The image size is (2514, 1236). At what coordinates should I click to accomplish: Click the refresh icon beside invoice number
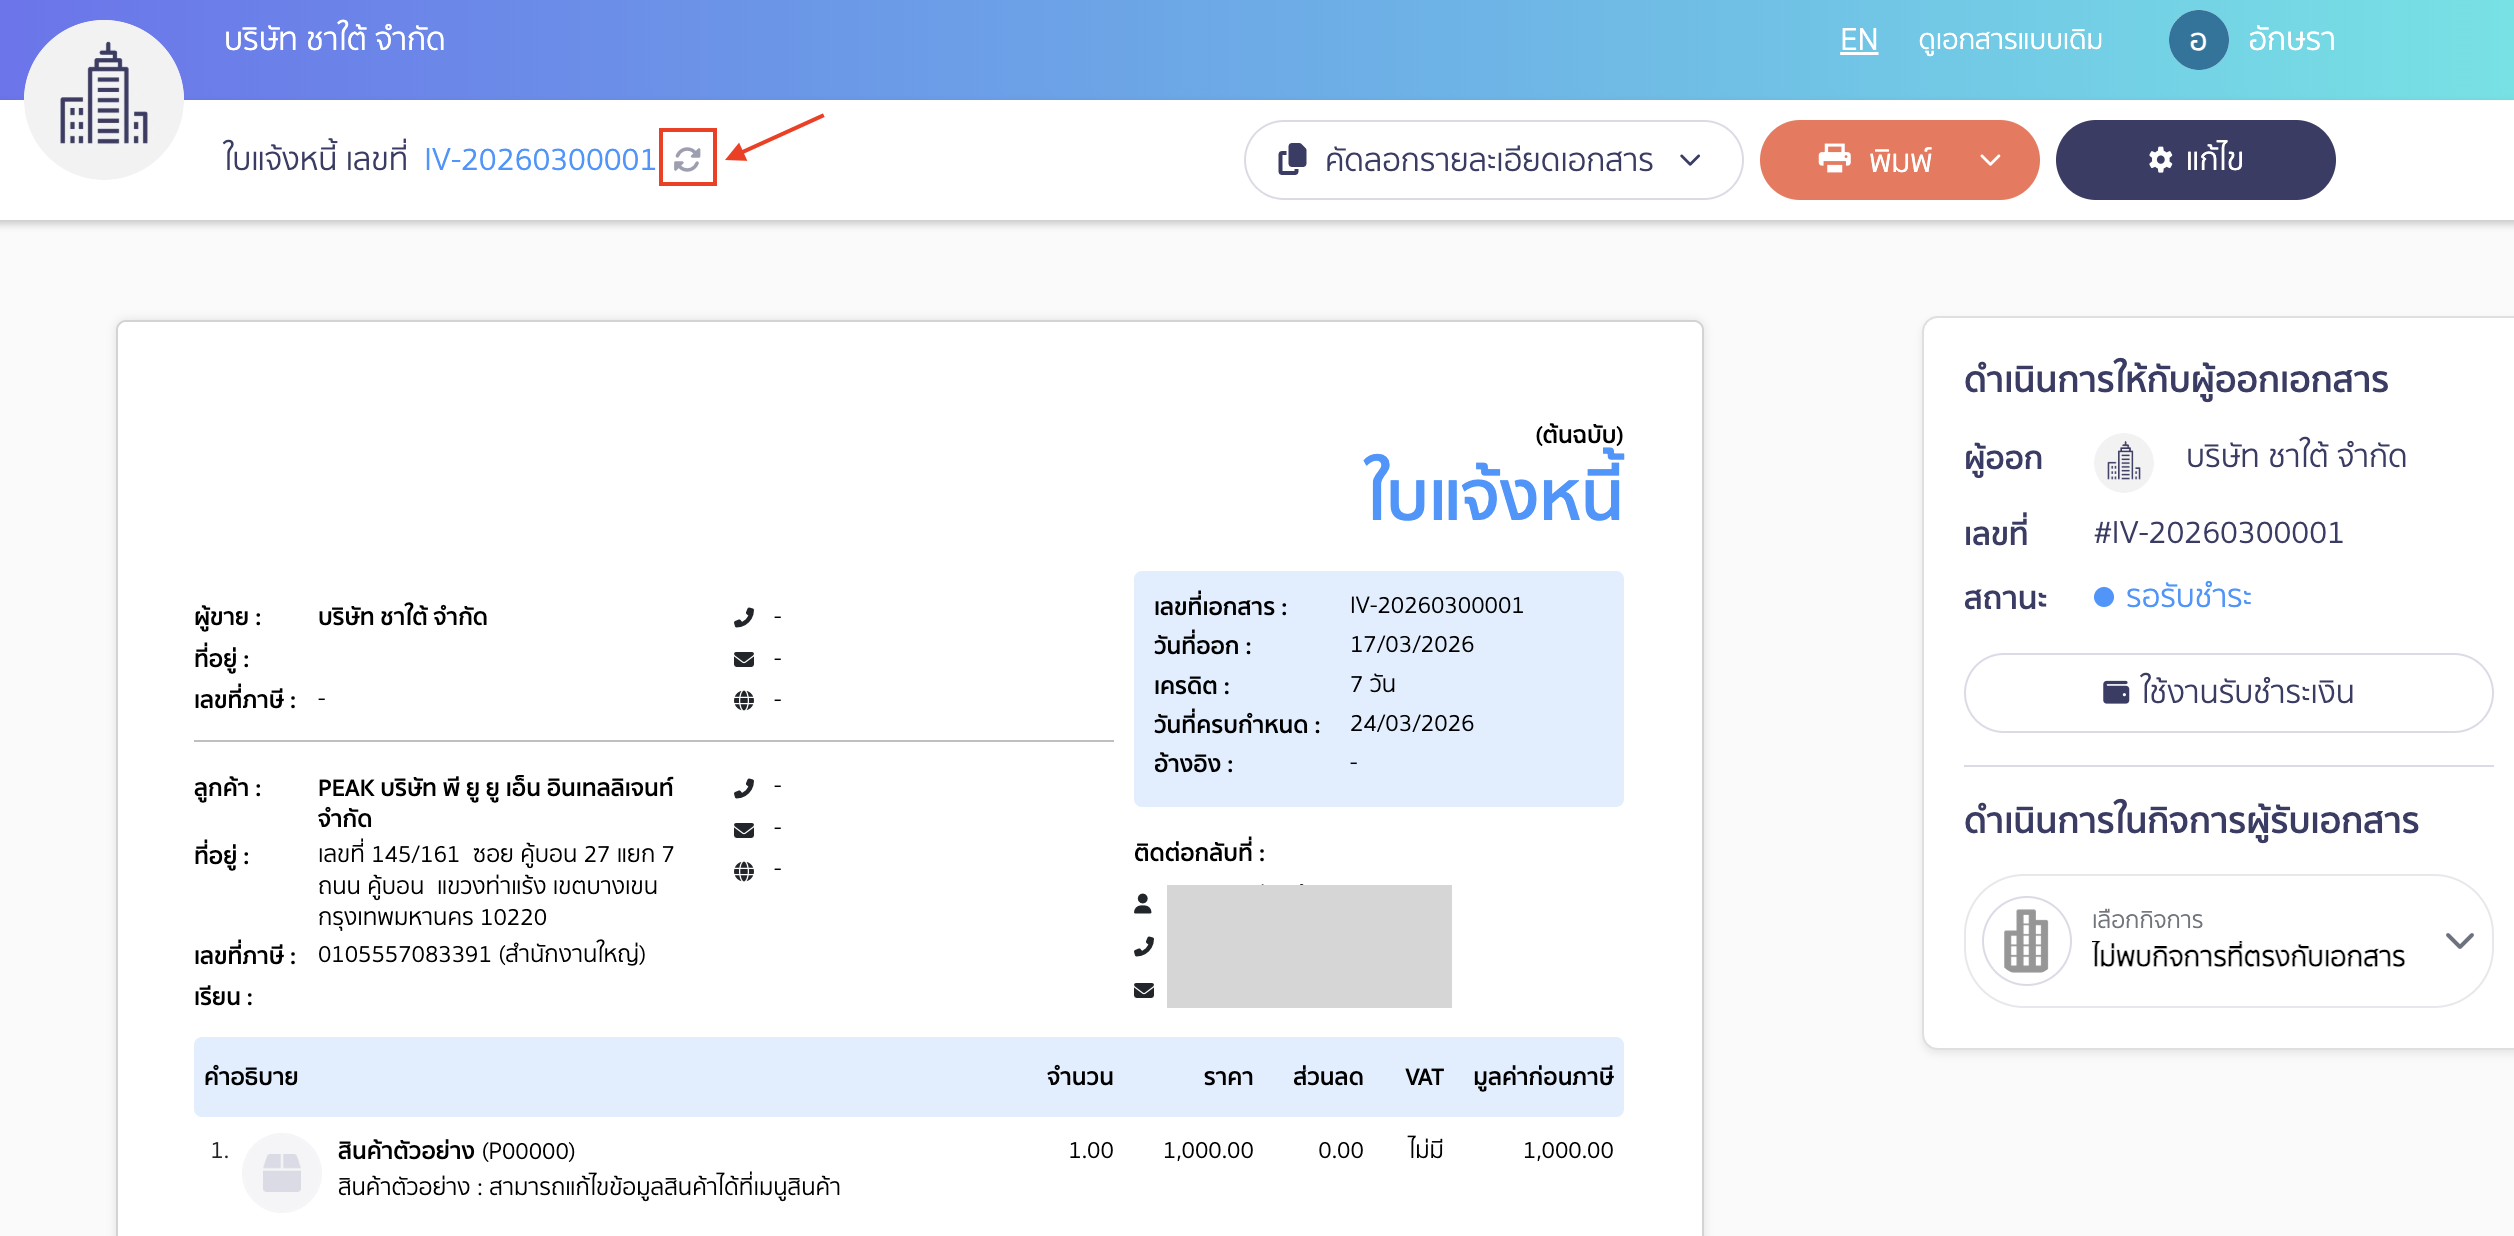(687, 158)
